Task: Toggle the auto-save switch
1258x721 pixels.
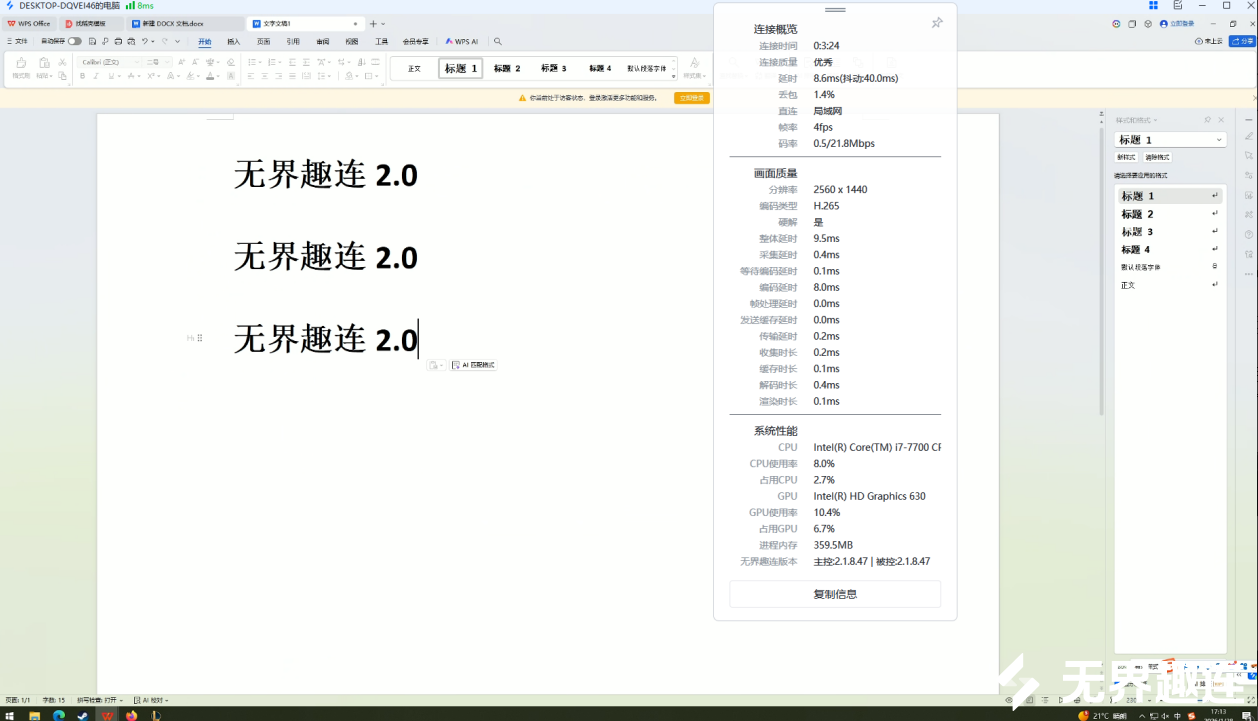Action: [75, 41]
